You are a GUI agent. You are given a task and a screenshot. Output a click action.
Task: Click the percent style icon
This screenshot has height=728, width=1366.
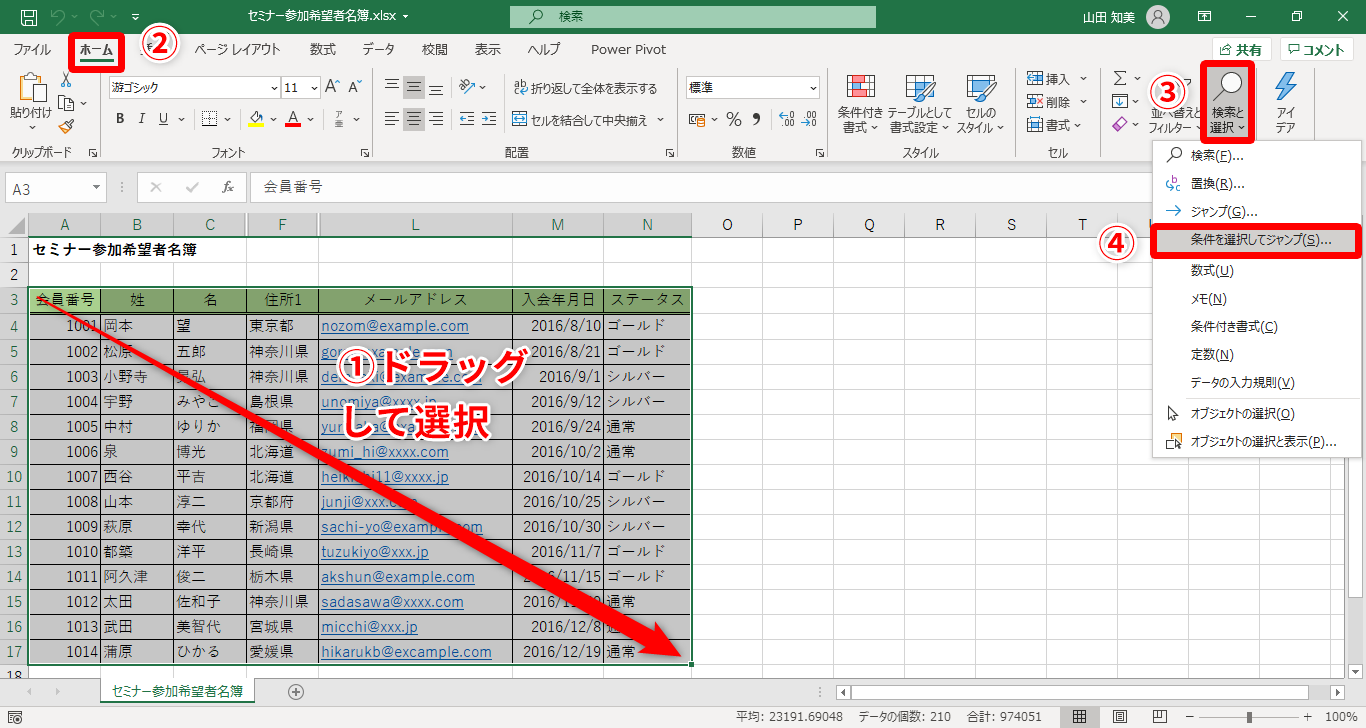click(733, 119)
